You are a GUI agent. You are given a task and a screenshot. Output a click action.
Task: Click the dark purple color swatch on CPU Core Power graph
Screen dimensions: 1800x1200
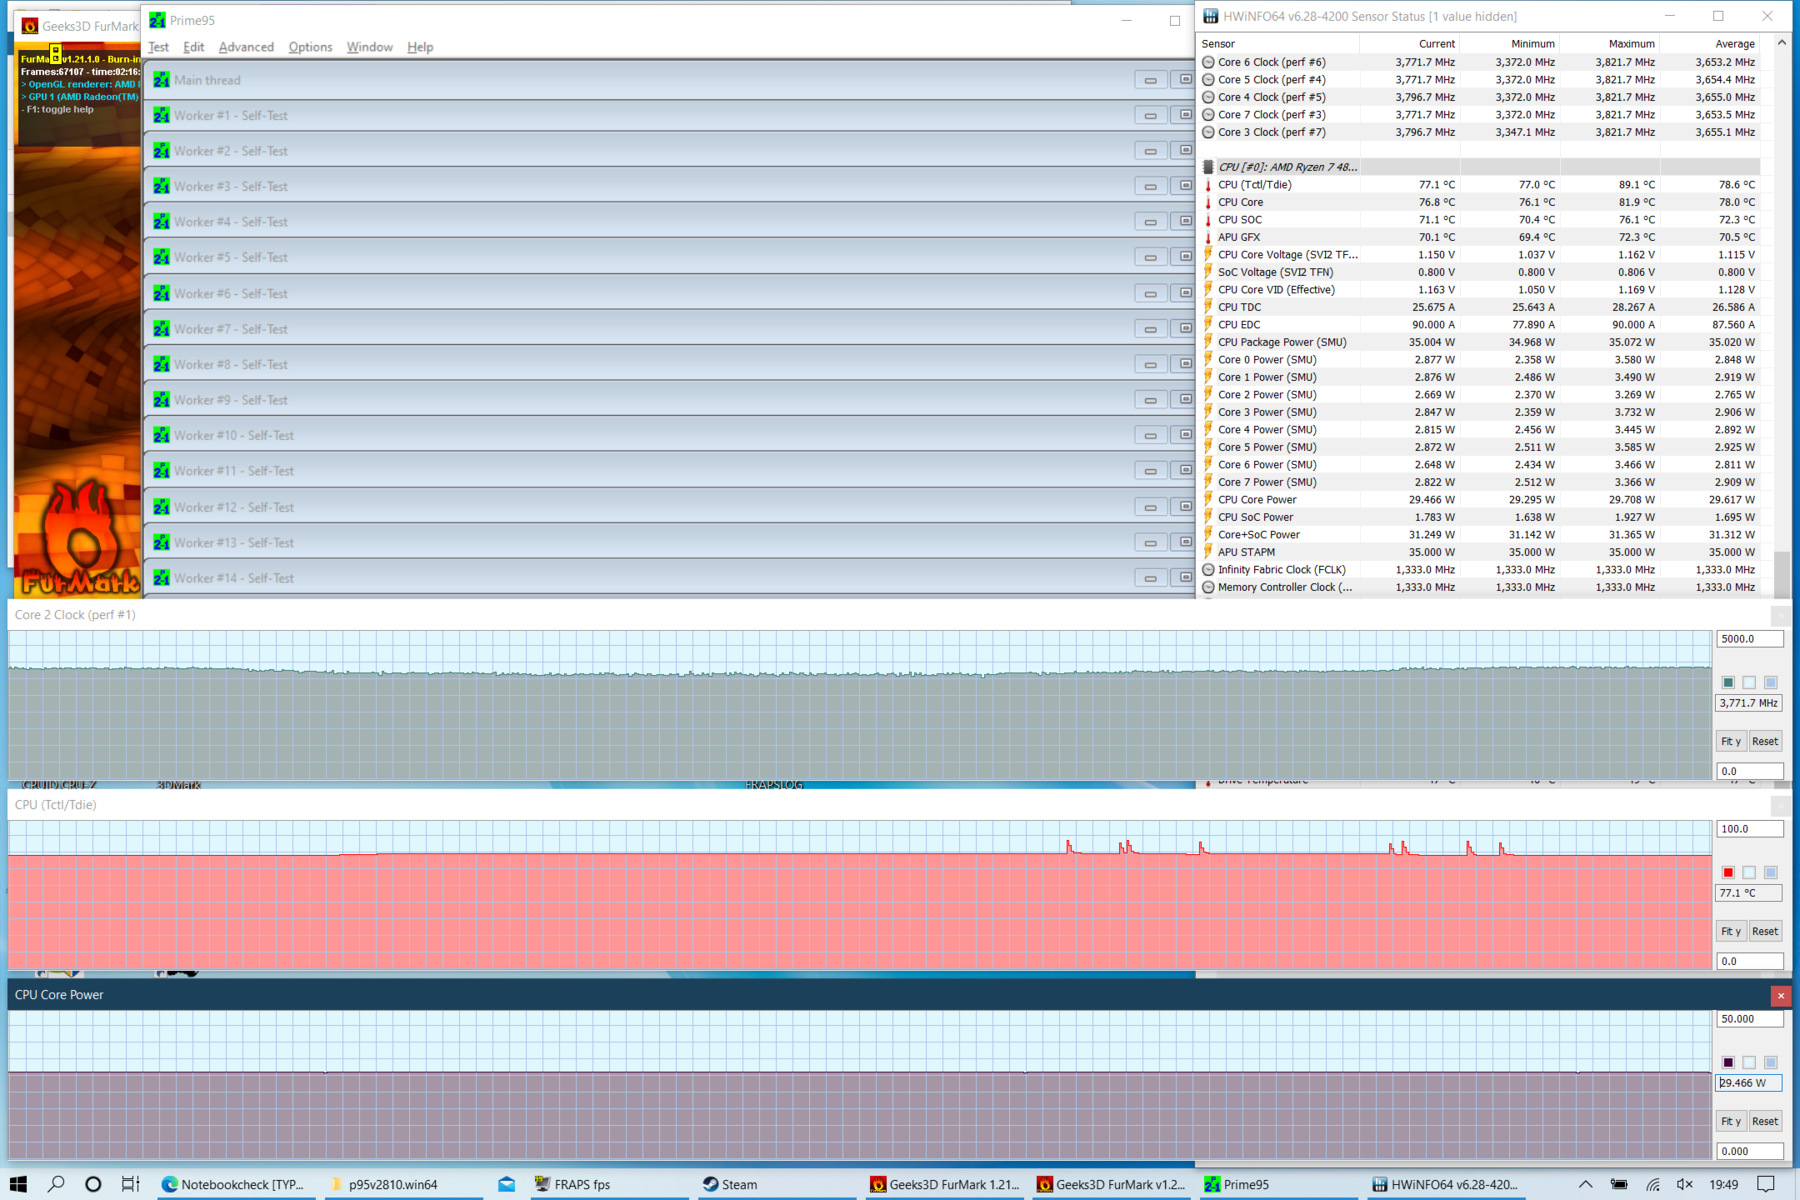pyautogui.click(x=1728, y=1062)
